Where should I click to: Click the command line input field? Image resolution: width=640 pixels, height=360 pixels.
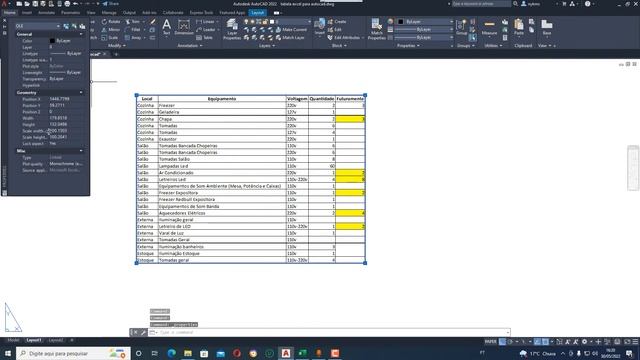[x=333, y=332]
